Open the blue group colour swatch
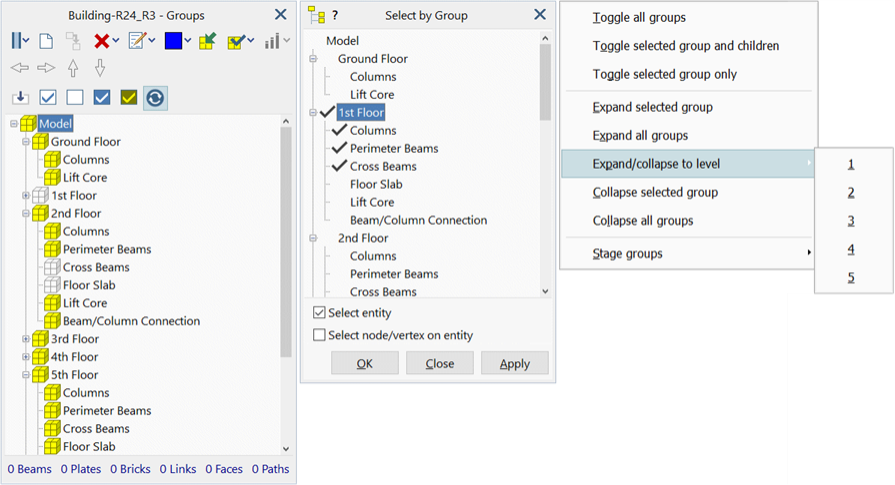Image resolution: width=895 pixels, height=485 pixels. click(x=173, y=41)
